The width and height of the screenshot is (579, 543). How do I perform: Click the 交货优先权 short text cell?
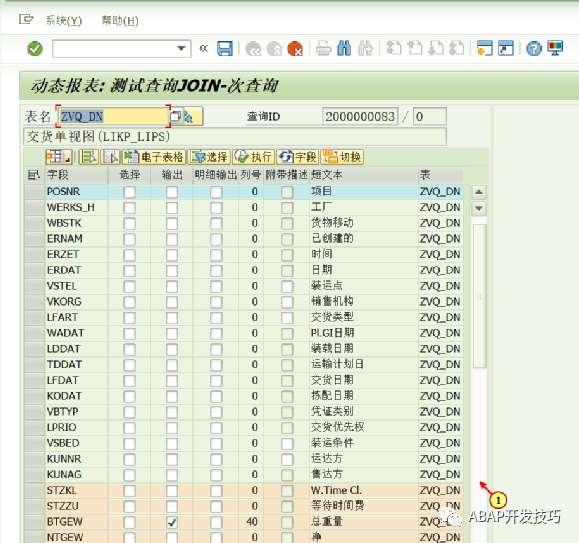pos(363,427)
